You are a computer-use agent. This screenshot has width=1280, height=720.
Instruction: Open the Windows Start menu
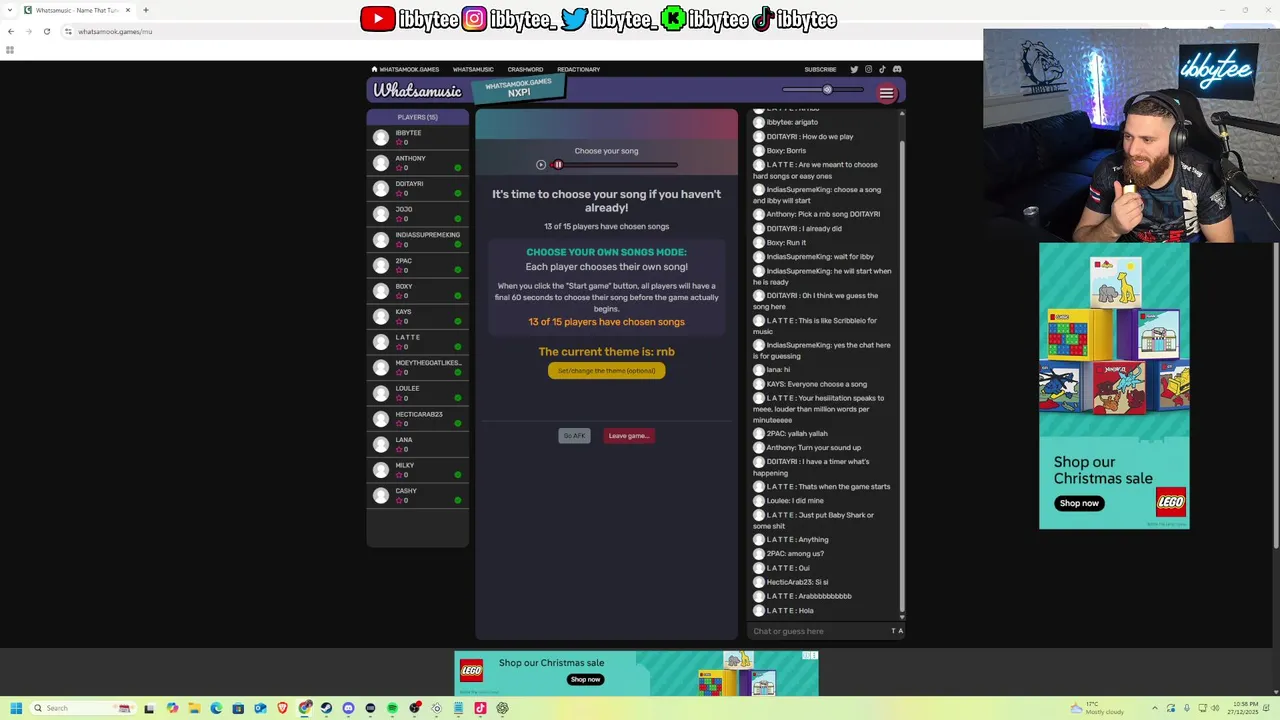pyautogui.click(x=16, y=708)
